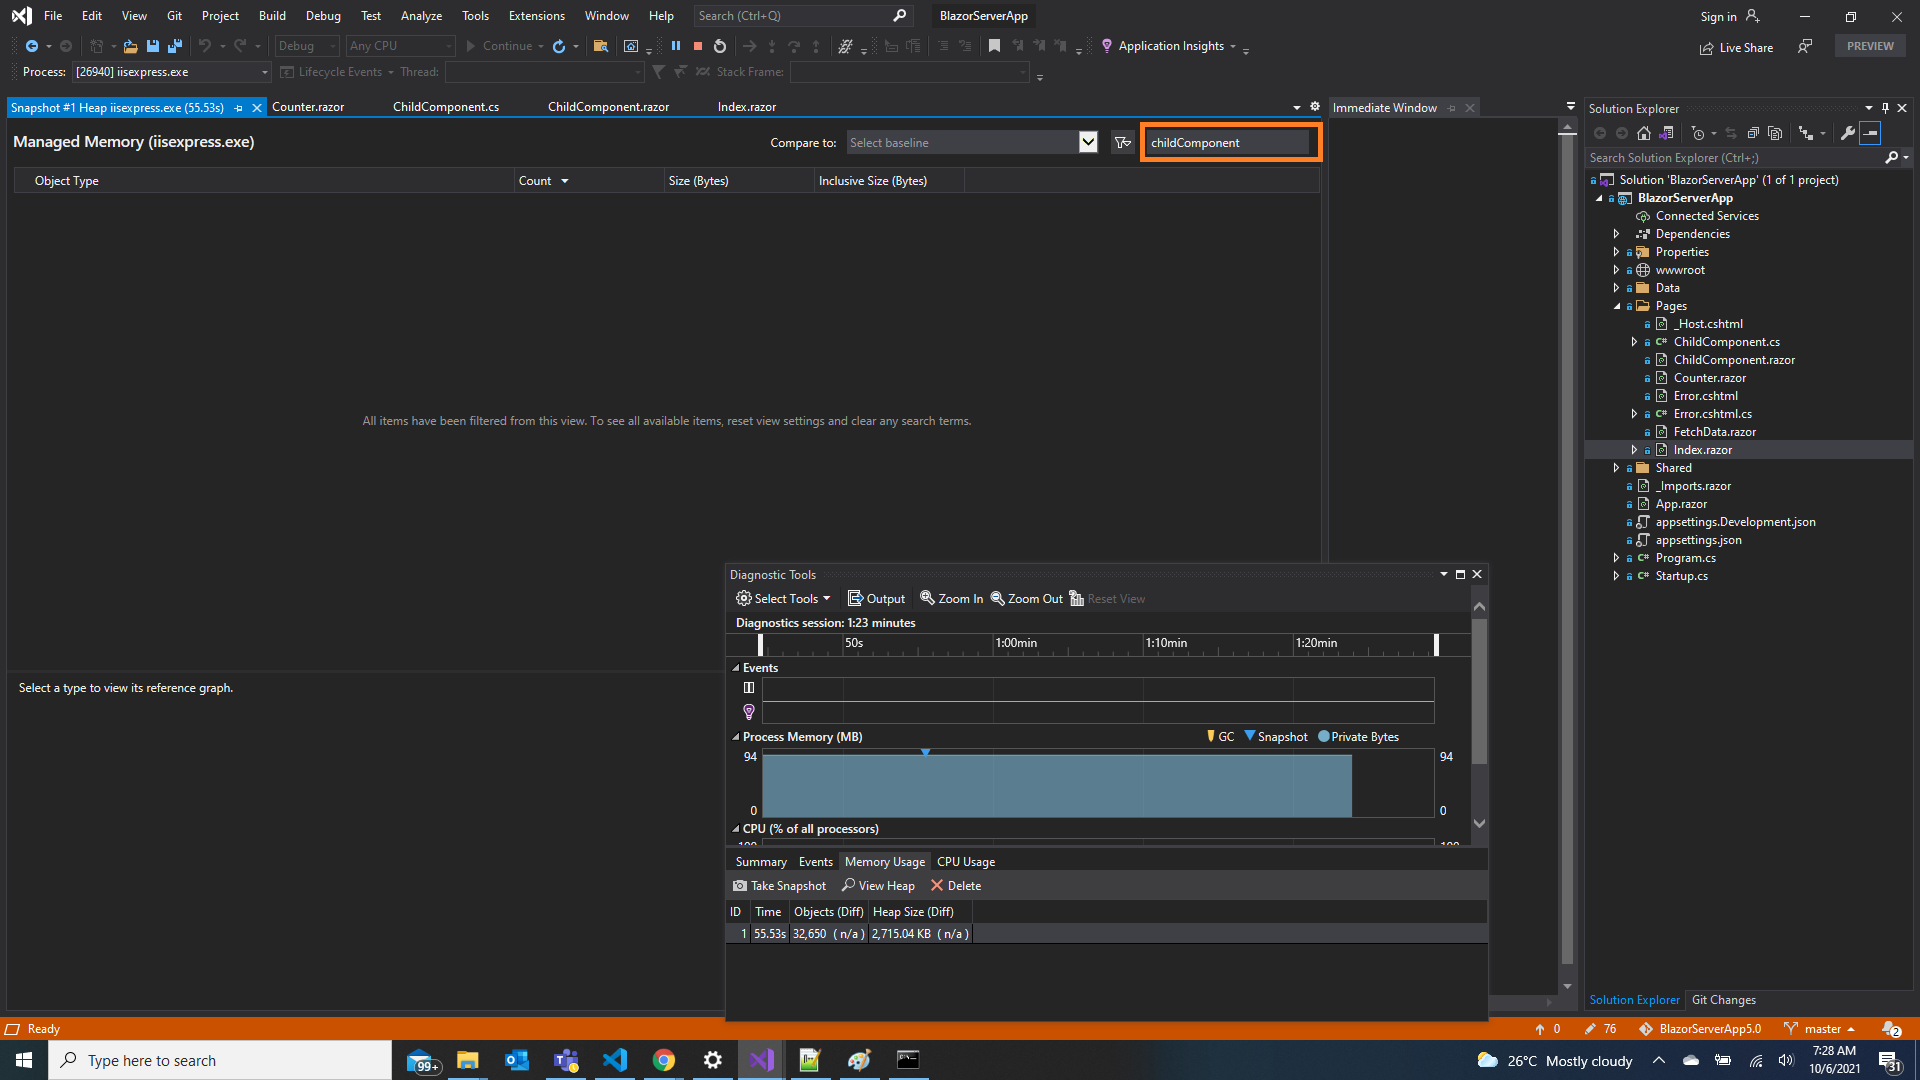
Task: Click the Continue button to resume debugging
Action: 503,46
